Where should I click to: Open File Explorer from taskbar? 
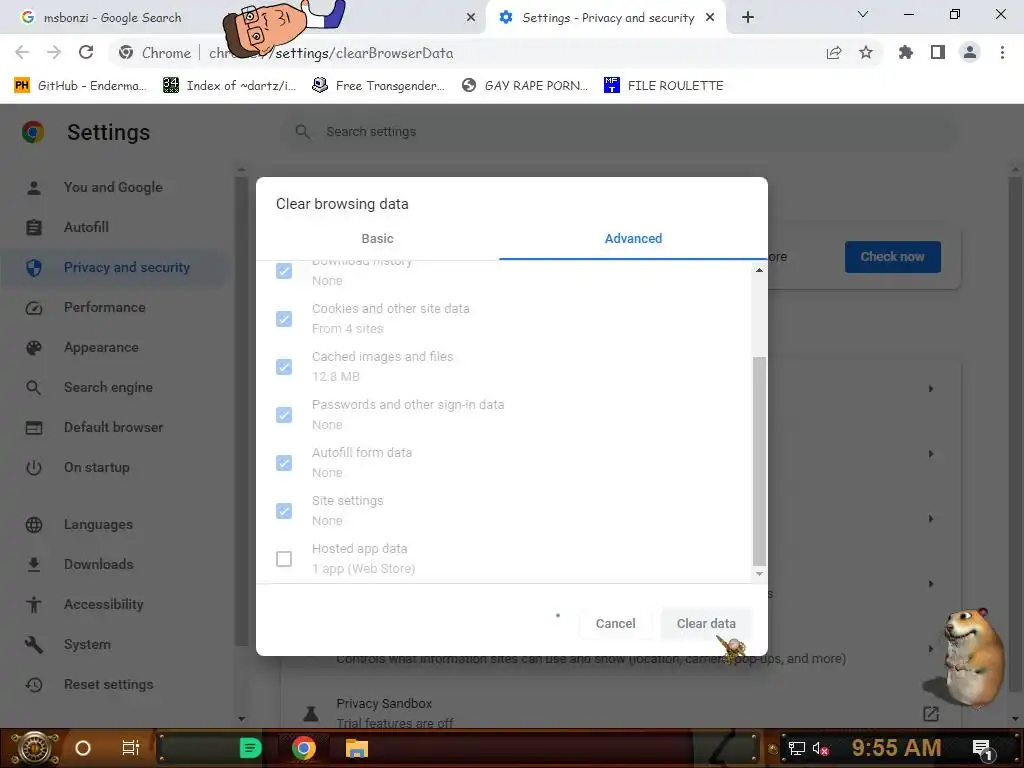pos(357,748)
